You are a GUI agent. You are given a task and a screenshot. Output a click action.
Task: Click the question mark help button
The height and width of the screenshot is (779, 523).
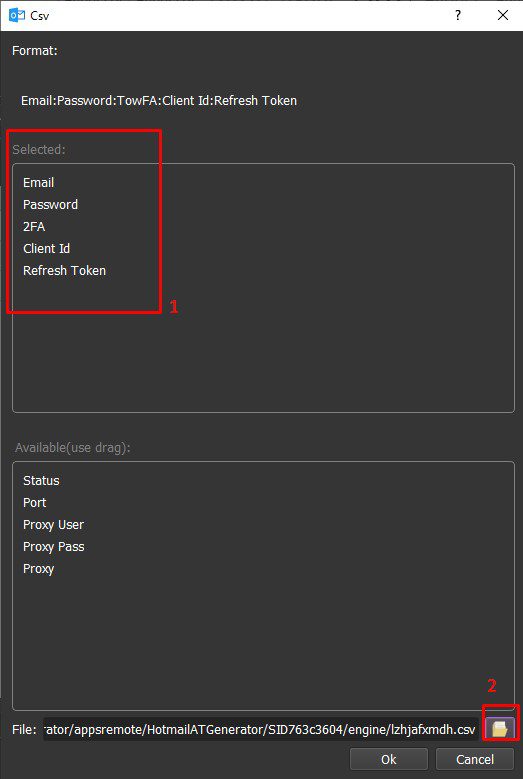coord(457,15)
